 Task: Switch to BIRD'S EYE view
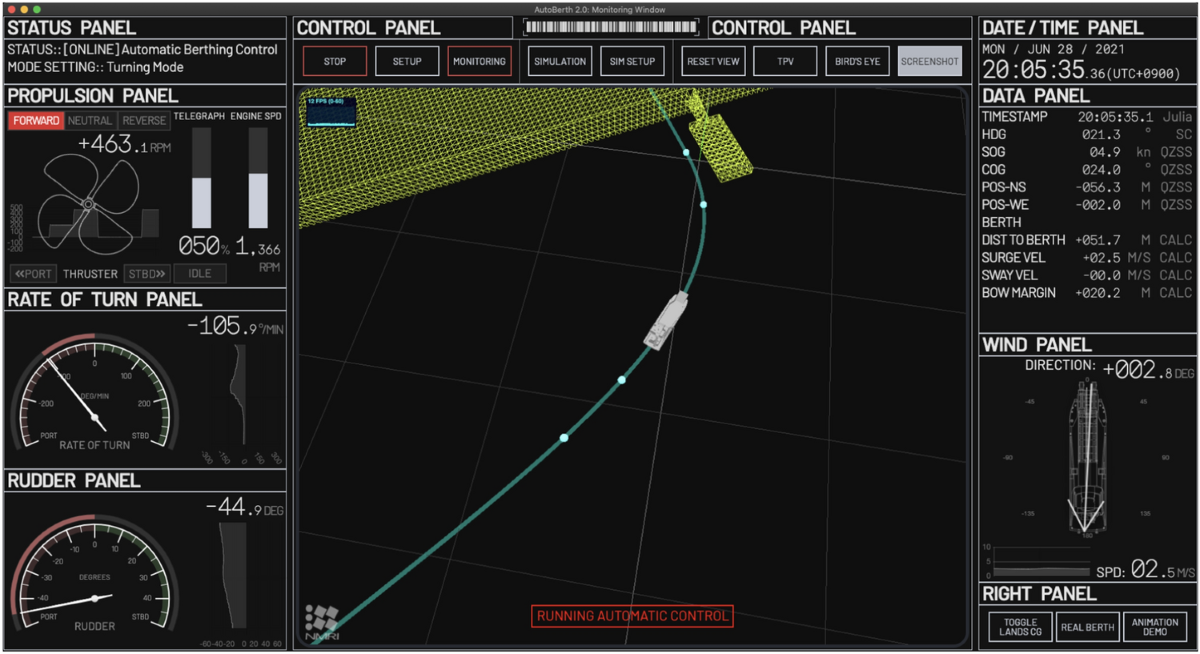tap(858, 62)
